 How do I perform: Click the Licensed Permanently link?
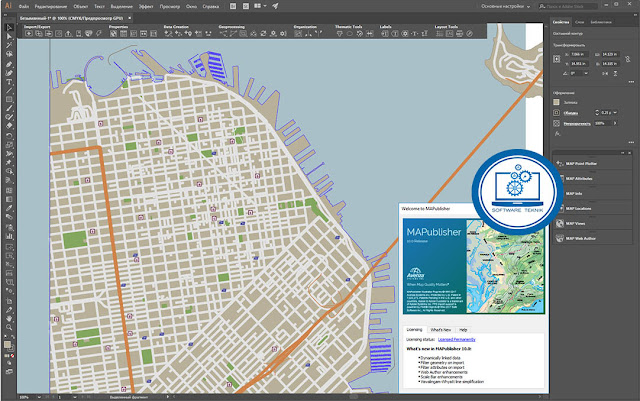(456, 339)
